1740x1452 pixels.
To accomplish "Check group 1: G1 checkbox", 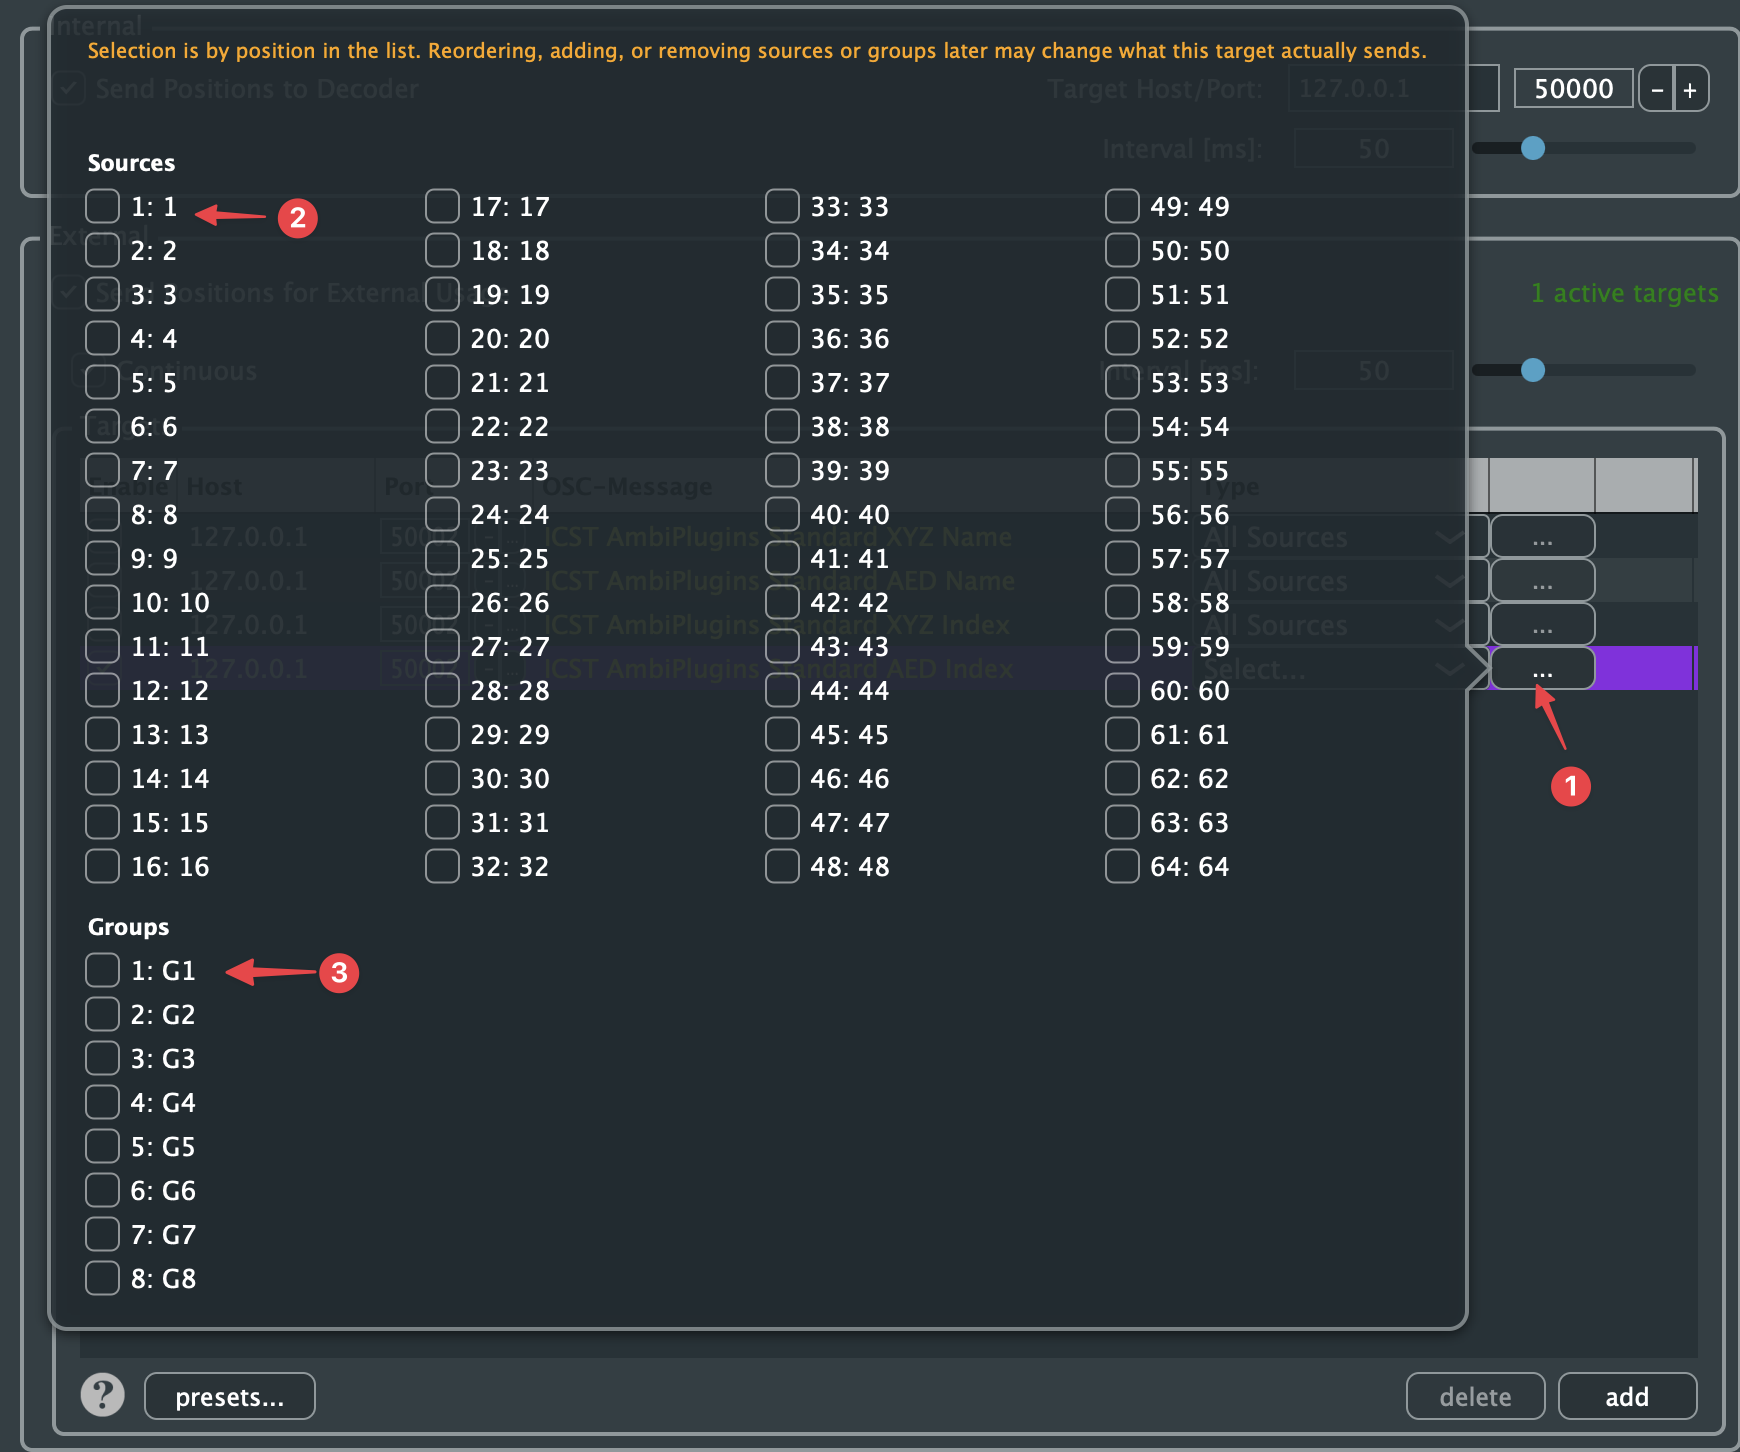I will 102,970.
